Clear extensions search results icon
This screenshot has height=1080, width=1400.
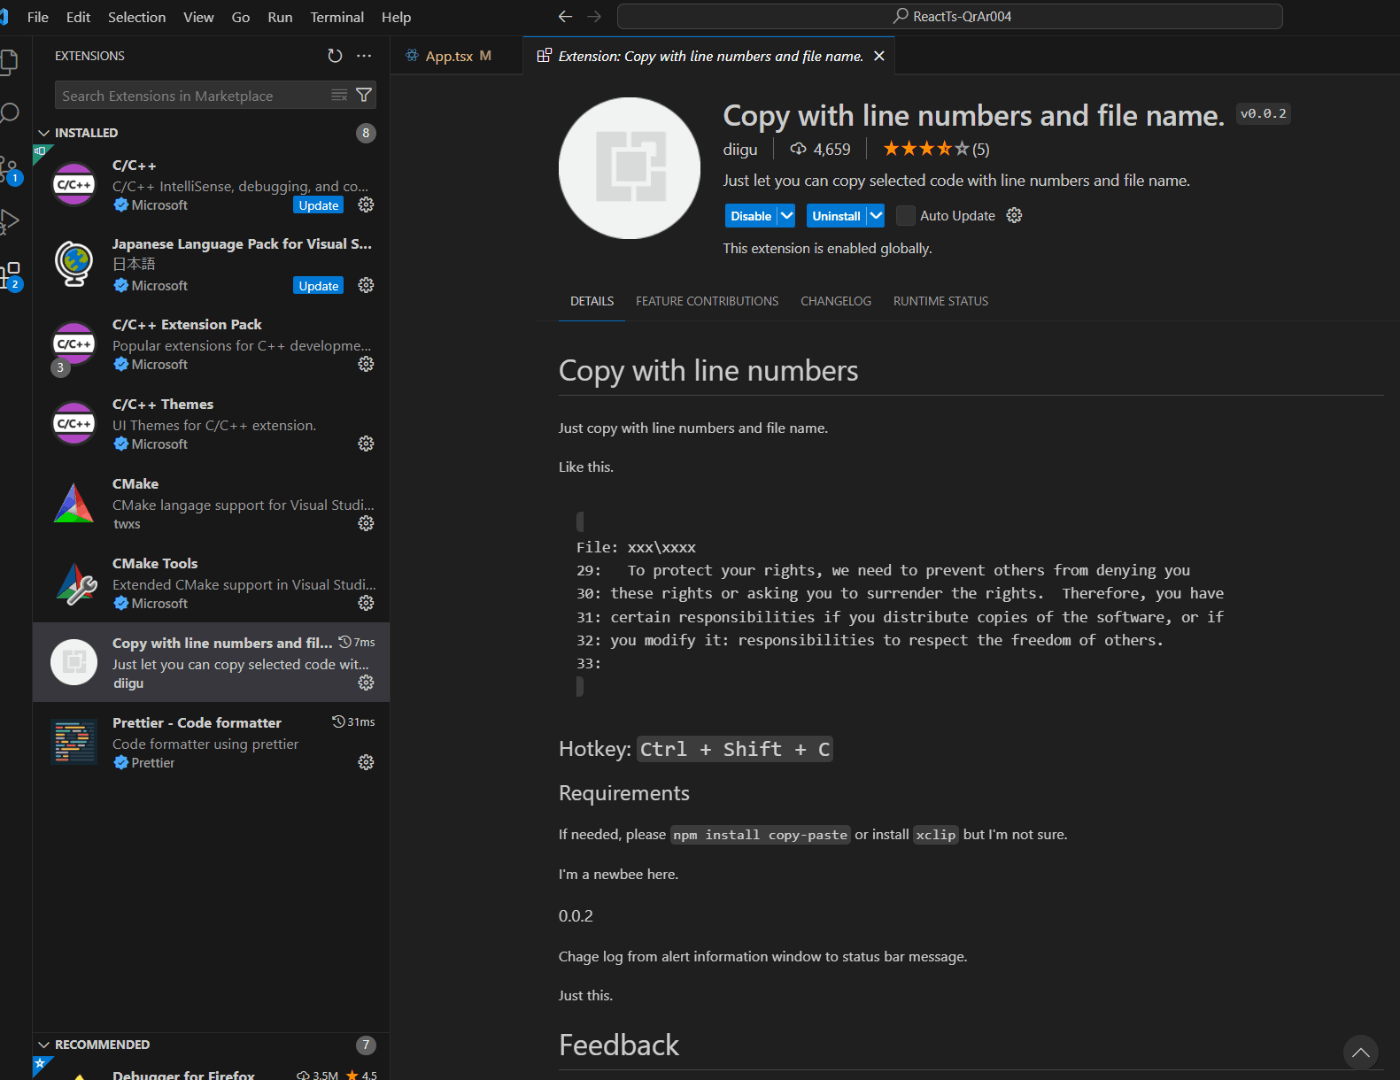(339, 95)
